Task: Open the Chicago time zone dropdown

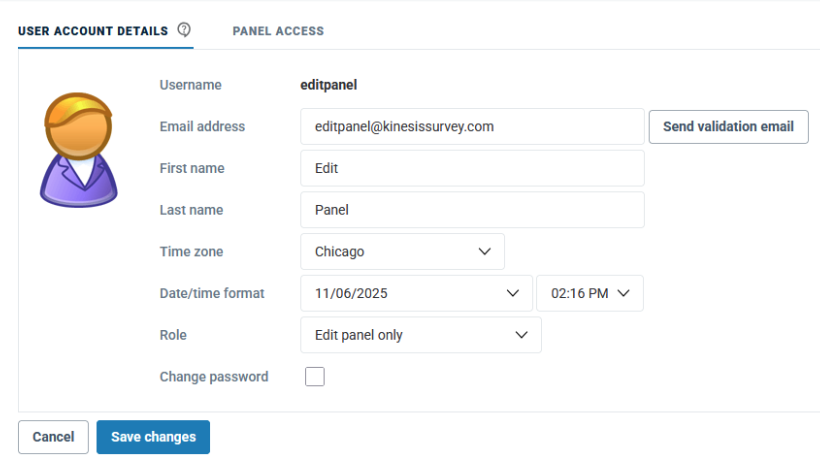Action: tap(402, 251)
